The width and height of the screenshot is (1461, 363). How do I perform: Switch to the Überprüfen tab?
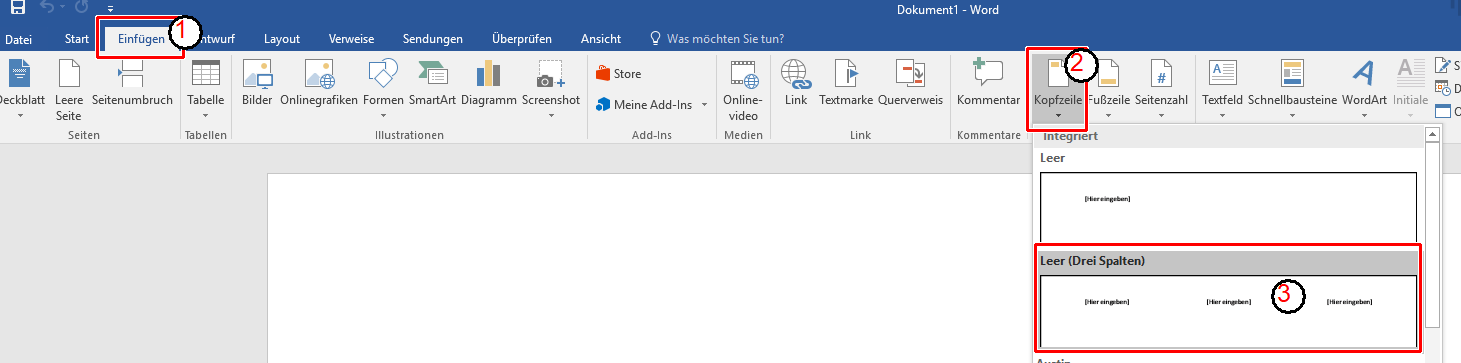point(521,39)
